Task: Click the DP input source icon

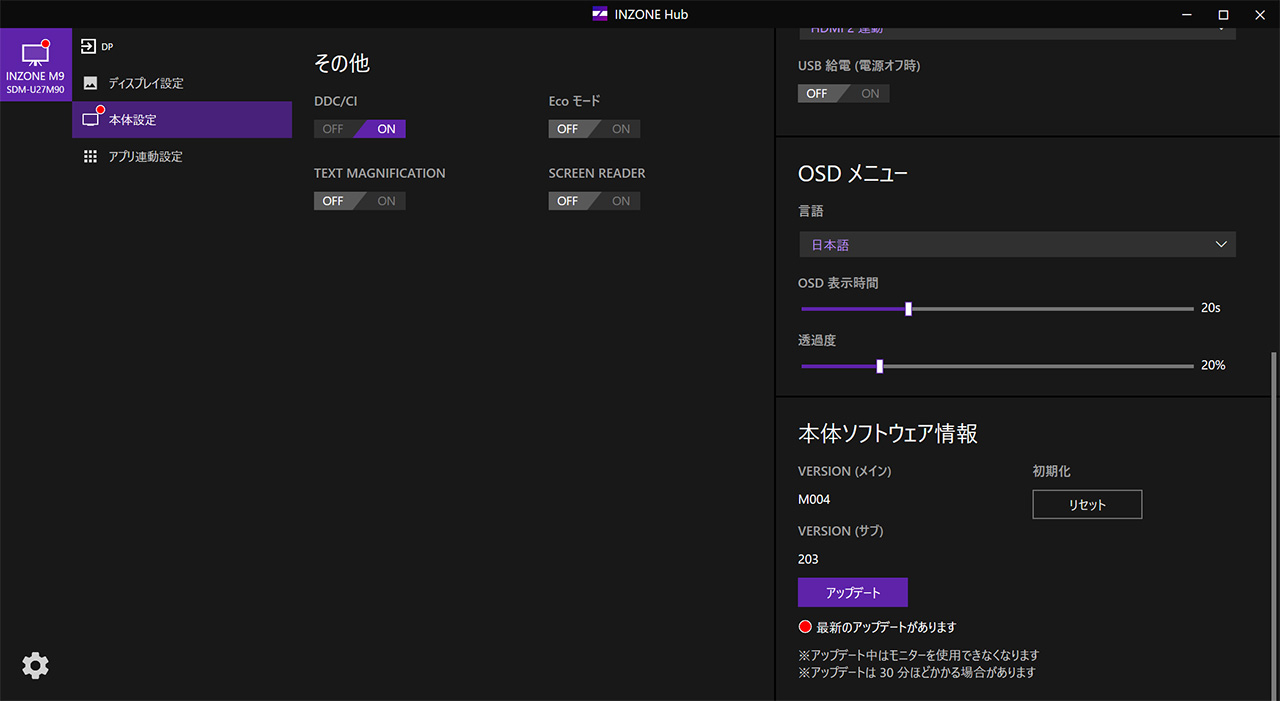Action: click(x=89, y=46)
